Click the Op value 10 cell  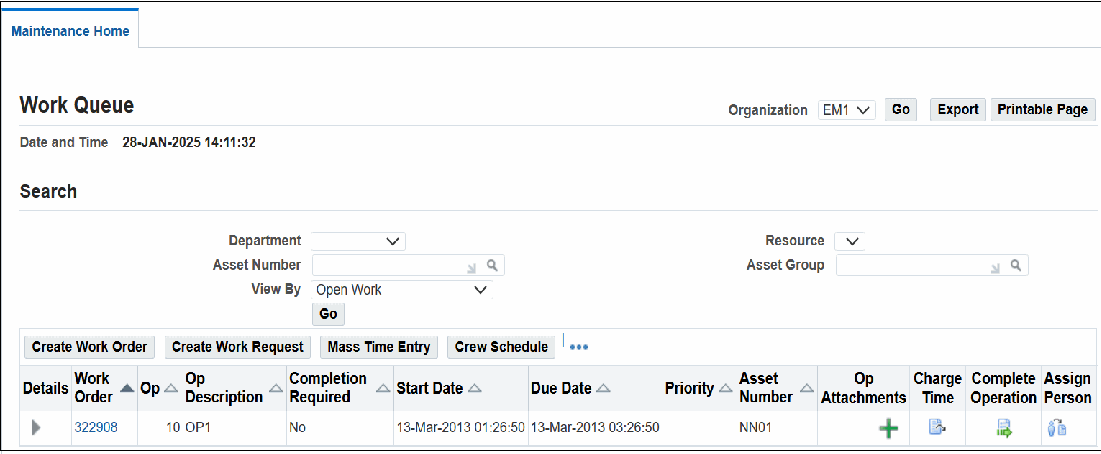click(173, 427)
